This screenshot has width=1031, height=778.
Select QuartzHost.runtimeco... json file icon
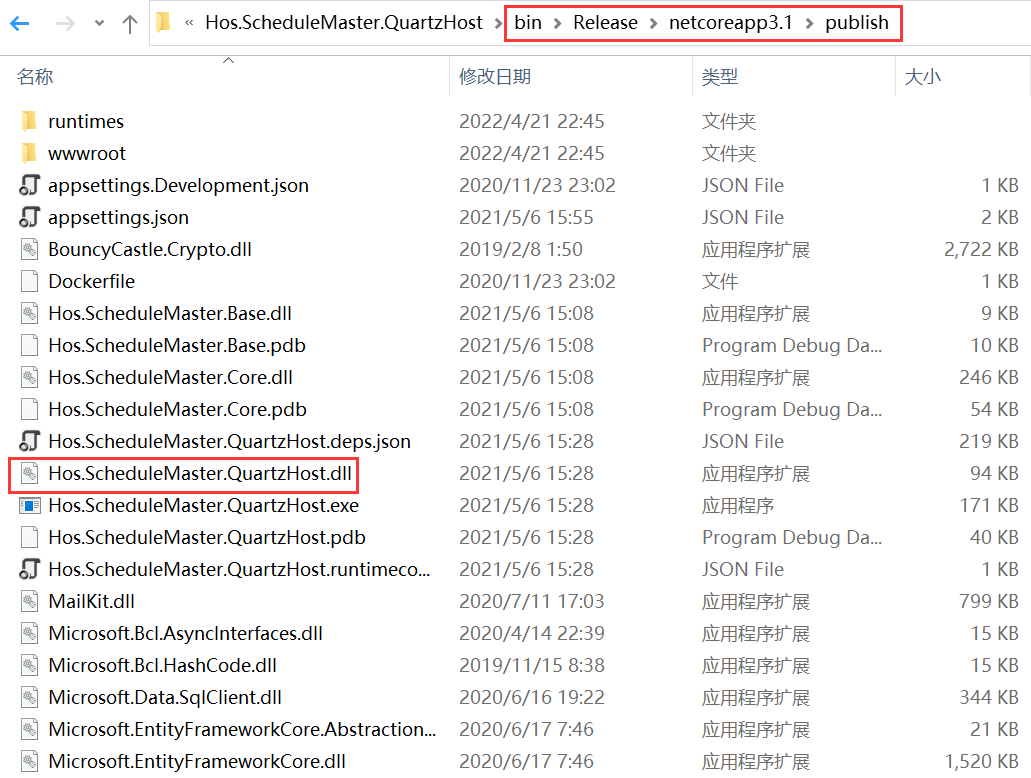pos(30,570)
